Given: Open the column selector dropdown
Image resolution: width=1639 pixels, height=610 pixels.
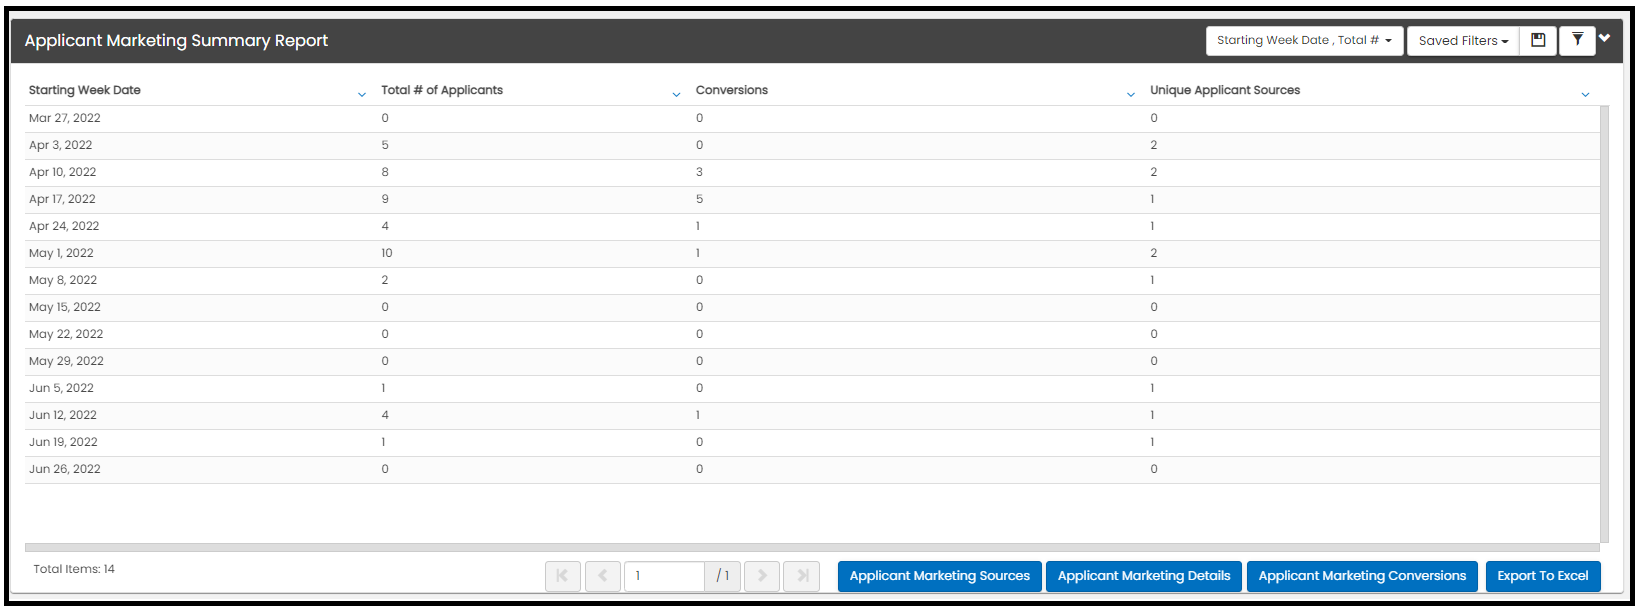Looking at the screenshot, I should [1304, 40].
